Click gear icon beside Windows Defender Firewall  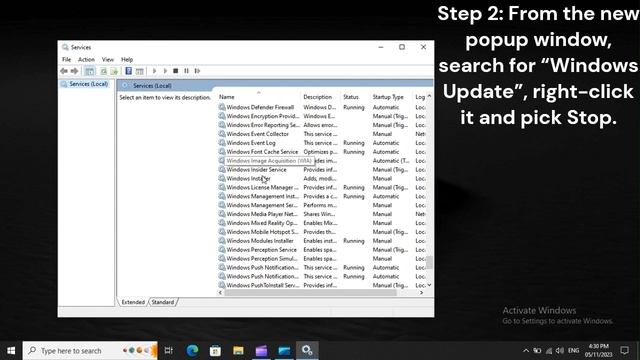pyautogui.click(x=222, y=107)
